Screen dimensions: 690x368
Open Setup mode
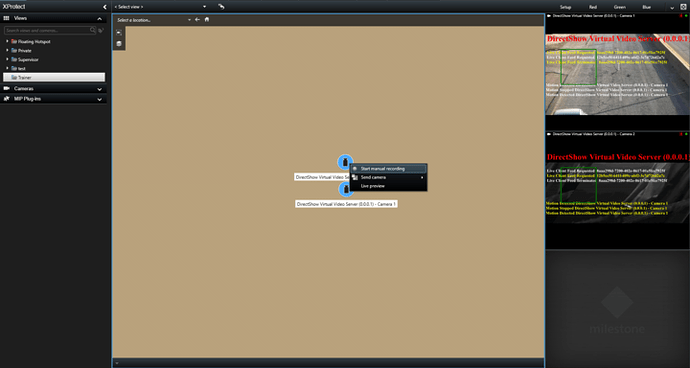[565, 7]
